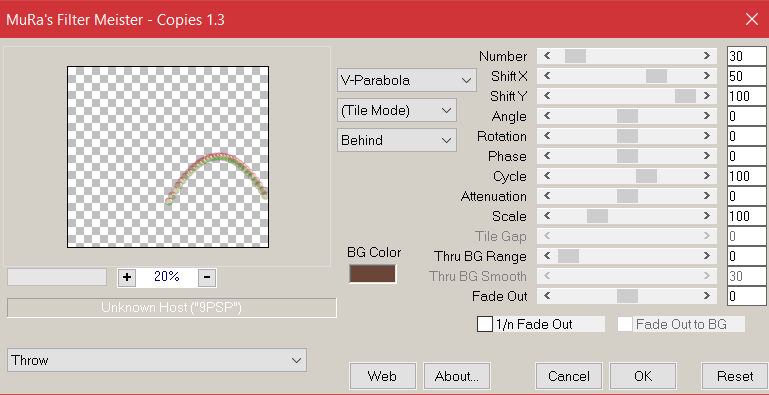Image resolution: width=769 pixels, height=395 pixels.
Task: Click left arrow of Fade Out slider
Action: [547, 296]
